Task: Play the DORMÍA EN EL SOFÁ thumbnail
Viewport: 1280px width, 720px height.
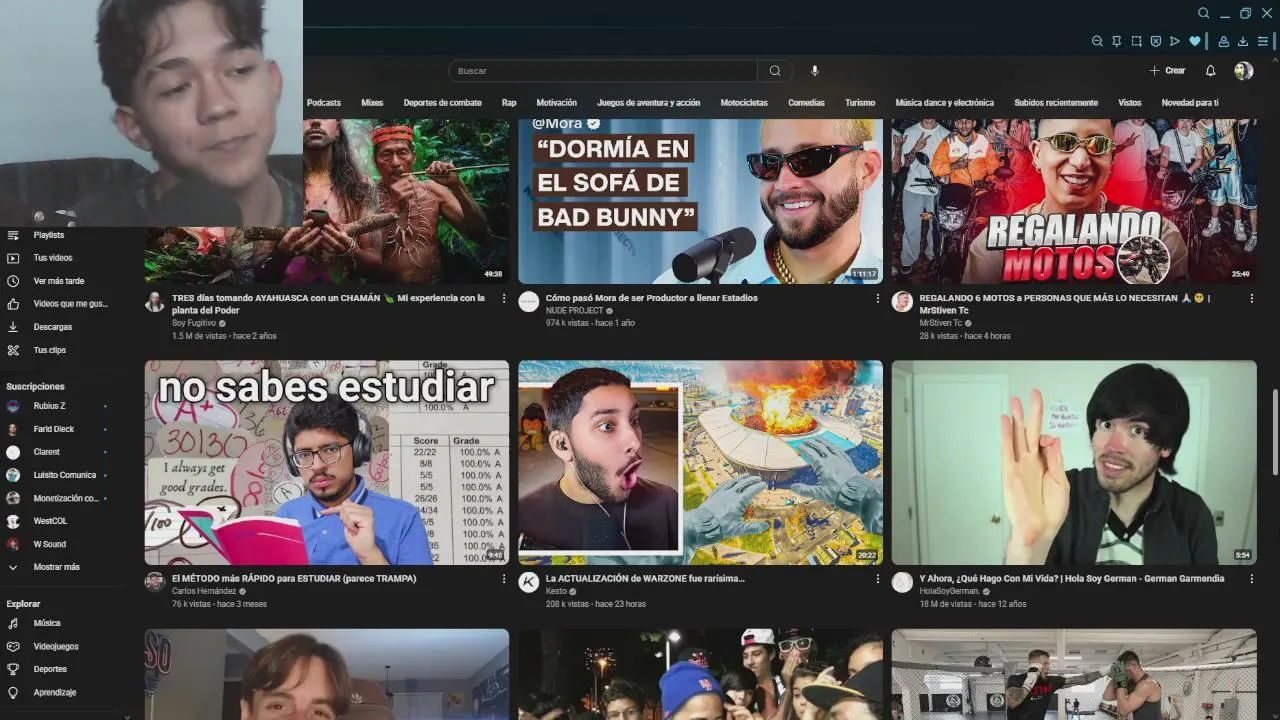Action: 700,201
